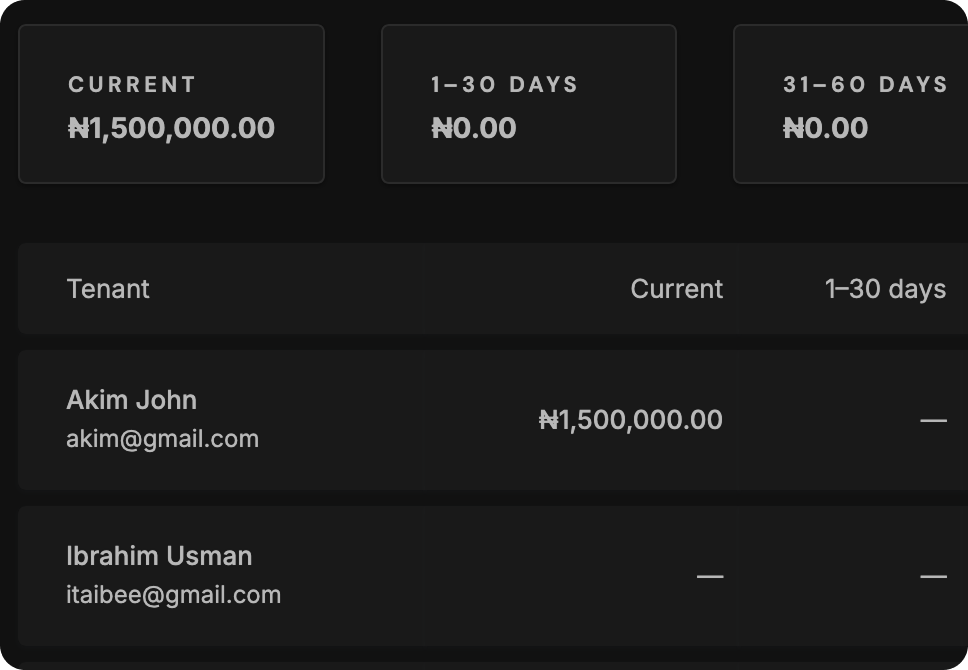Image resolution: width=968 pixels, height=670 pixels.
Task: Sort by the Current column header
Action: coord(677,289)
